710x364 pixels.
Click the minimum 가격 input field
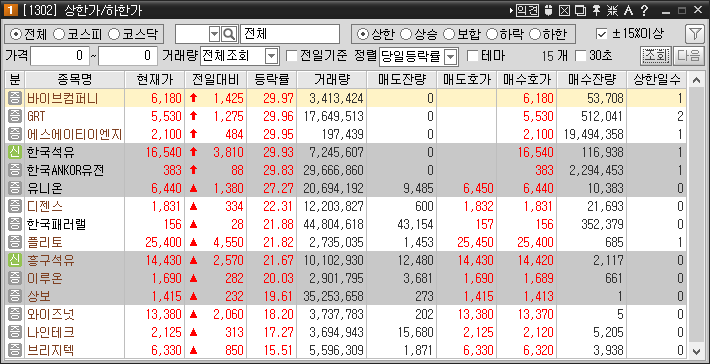pos(59,56)
